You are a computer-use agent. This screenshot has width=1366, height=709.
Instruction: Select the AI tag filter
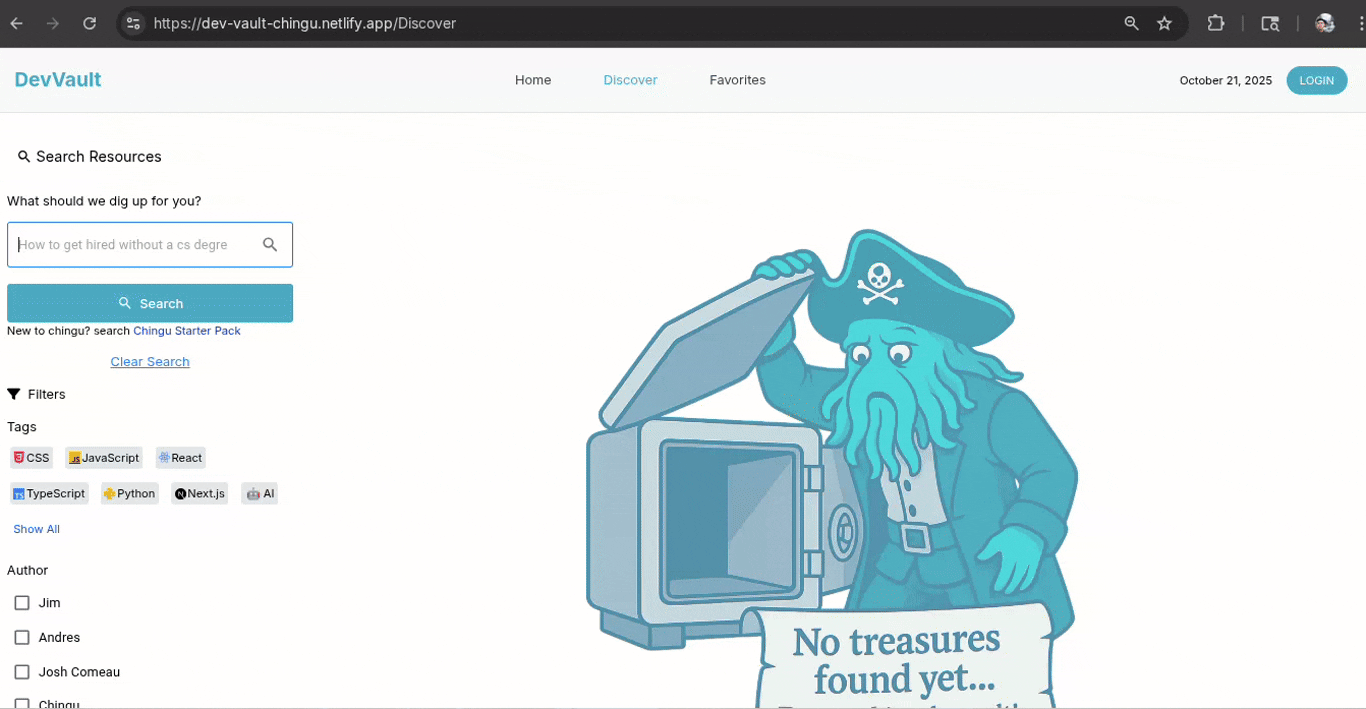259,493
